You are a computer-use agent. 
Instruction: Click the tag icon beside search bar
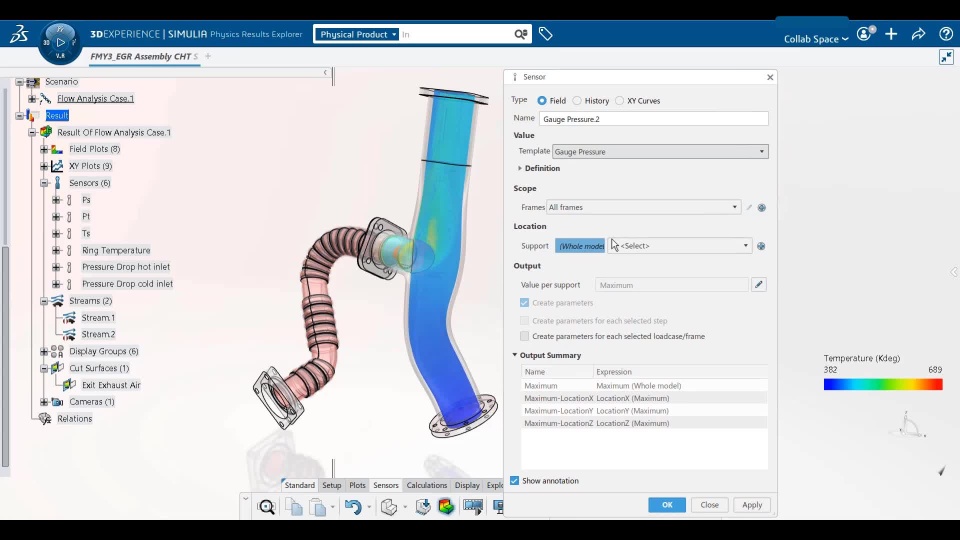click(545, 34)
